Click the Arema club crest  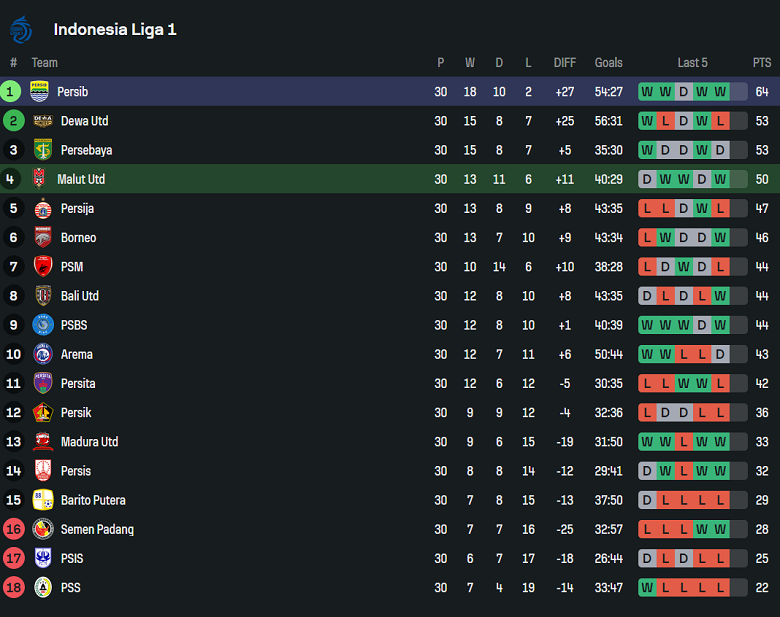(42, 354)
